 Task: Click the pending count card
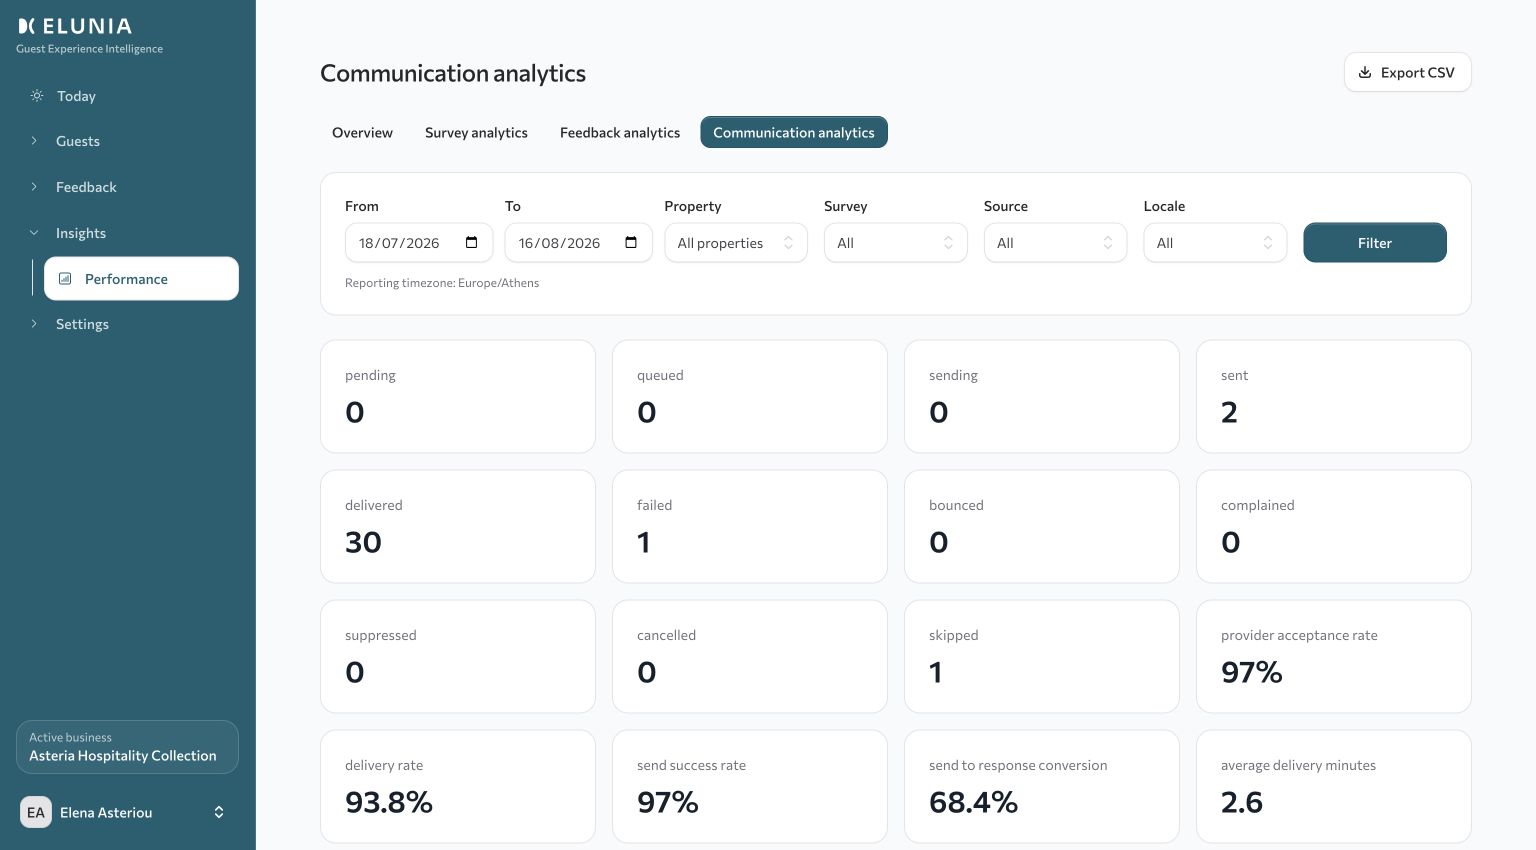458,397
